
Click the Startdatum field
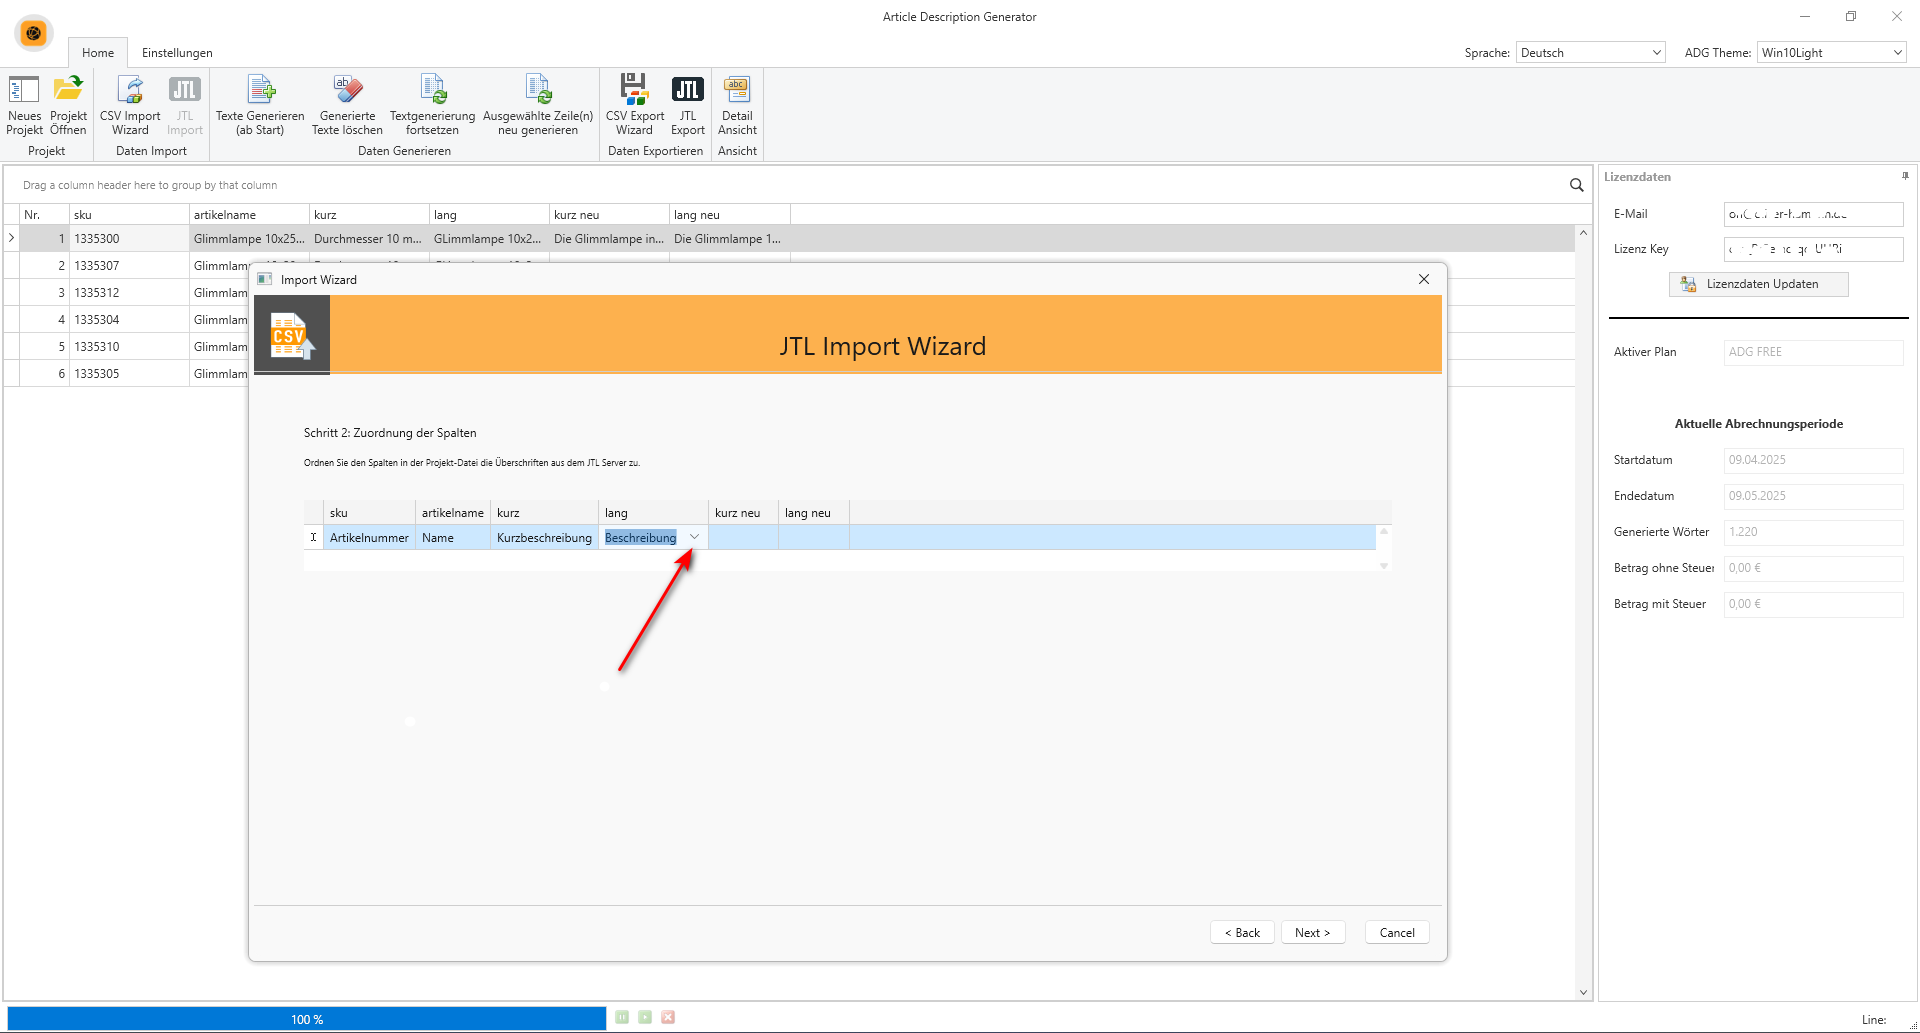tap(1813, 460)
